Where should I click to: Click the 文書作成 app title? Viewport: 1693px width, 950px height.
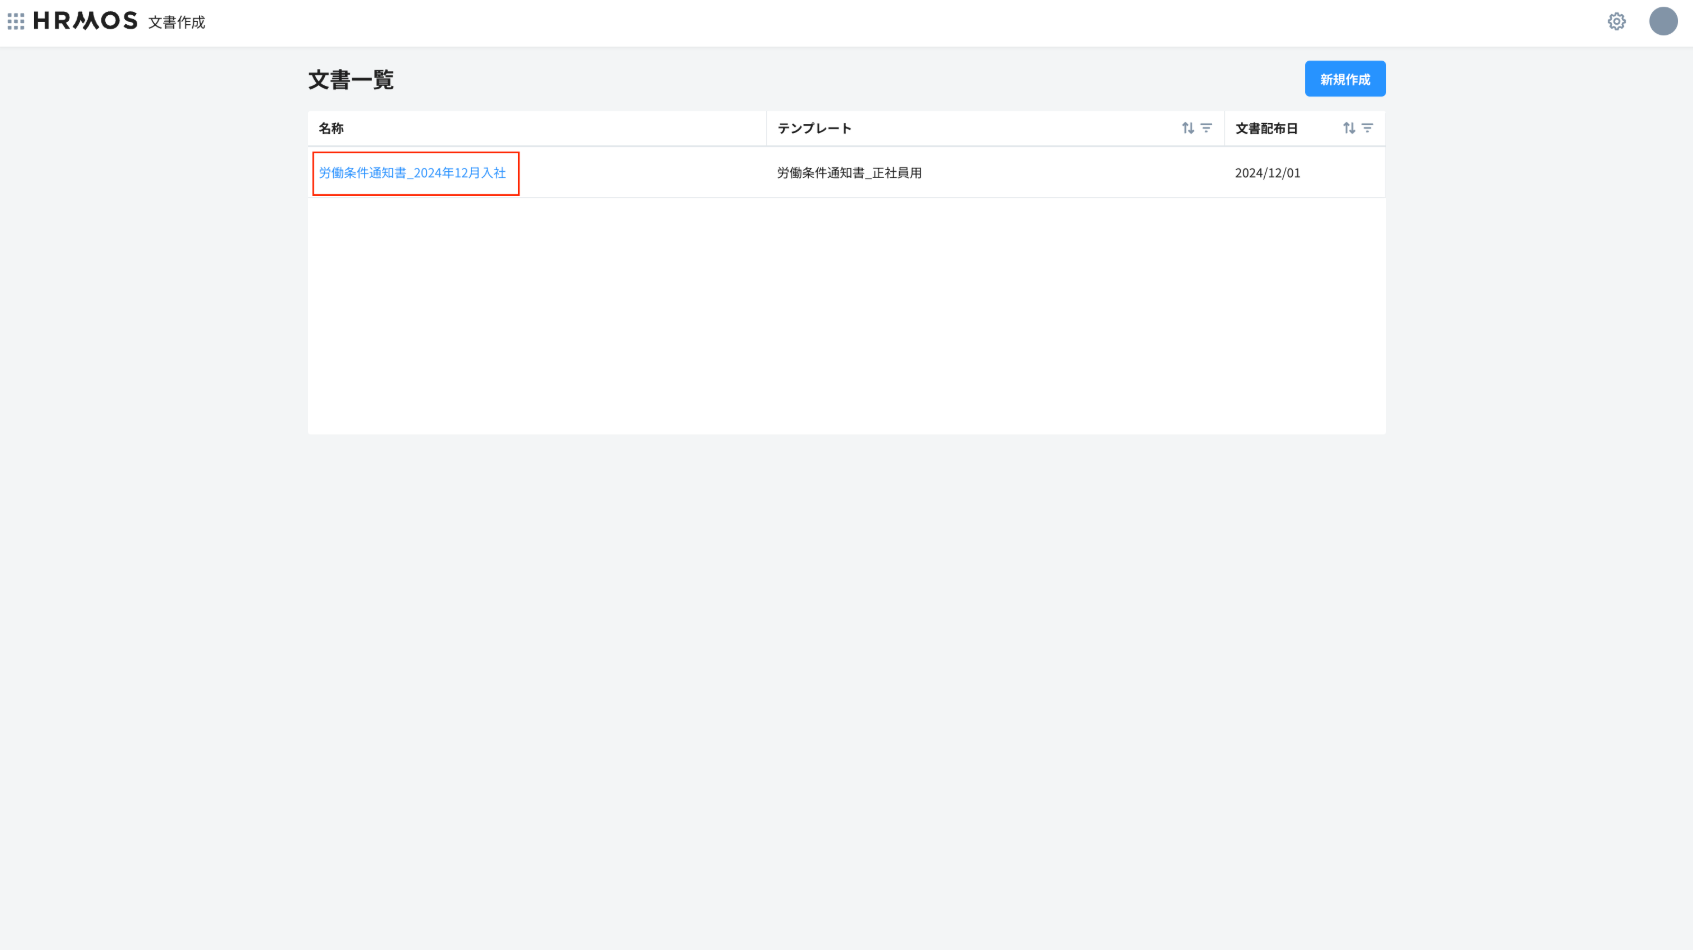coord(176,22)
